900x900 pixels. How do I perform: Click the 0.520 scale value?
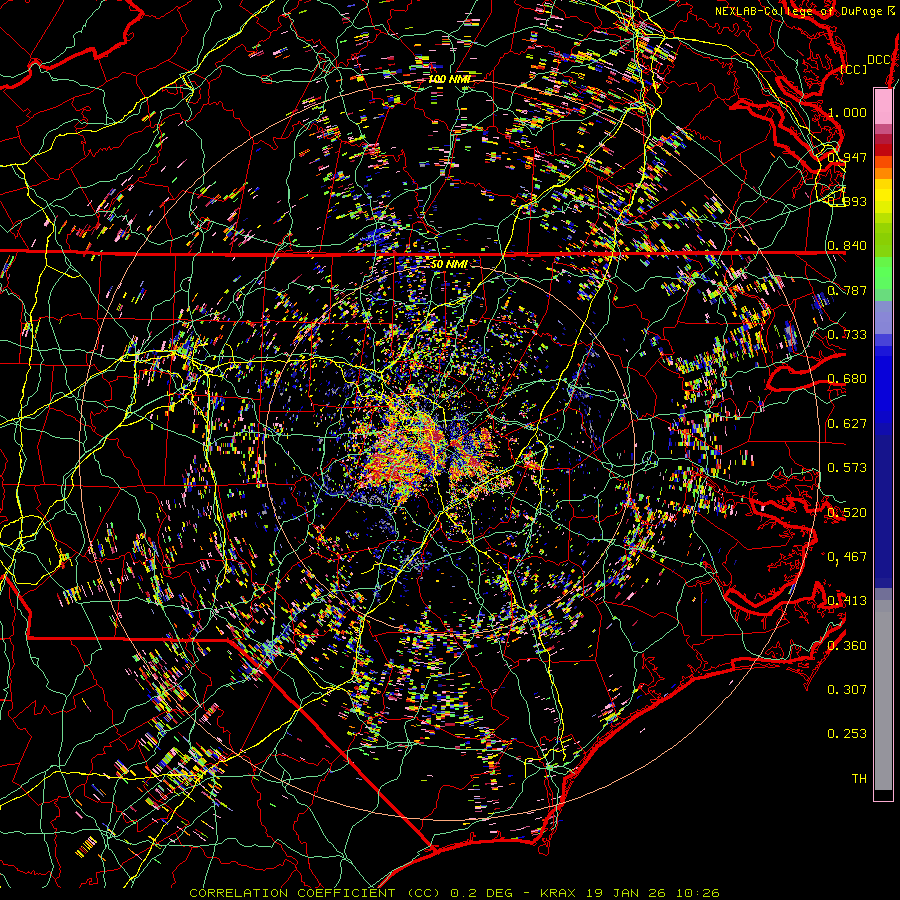point(847,512)
